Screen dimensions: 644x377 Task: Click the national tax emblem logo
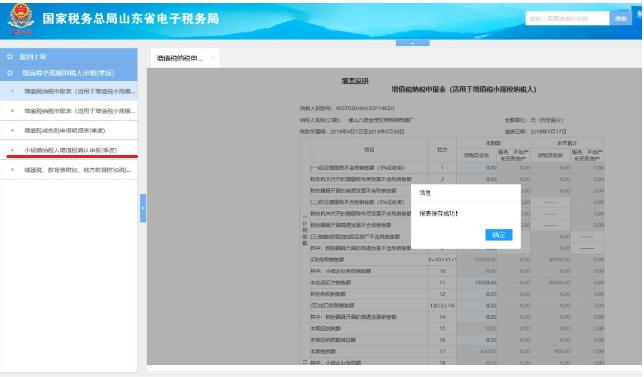(x=21, y=18)
